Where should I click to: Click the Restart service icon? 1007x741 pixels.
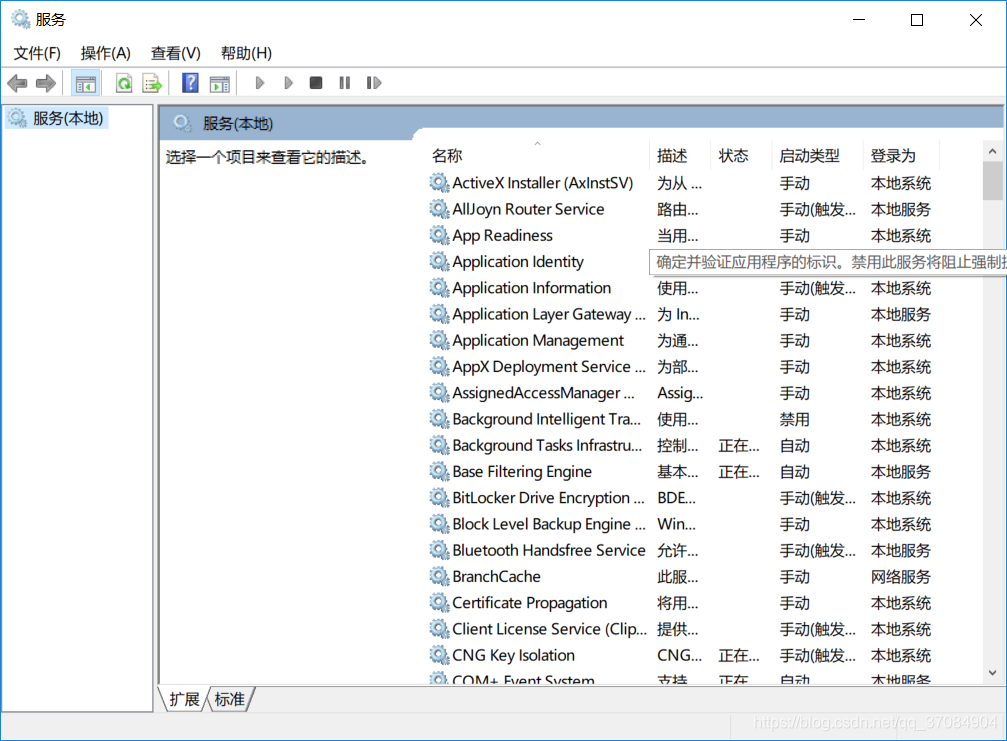click(x=374, y=83)
